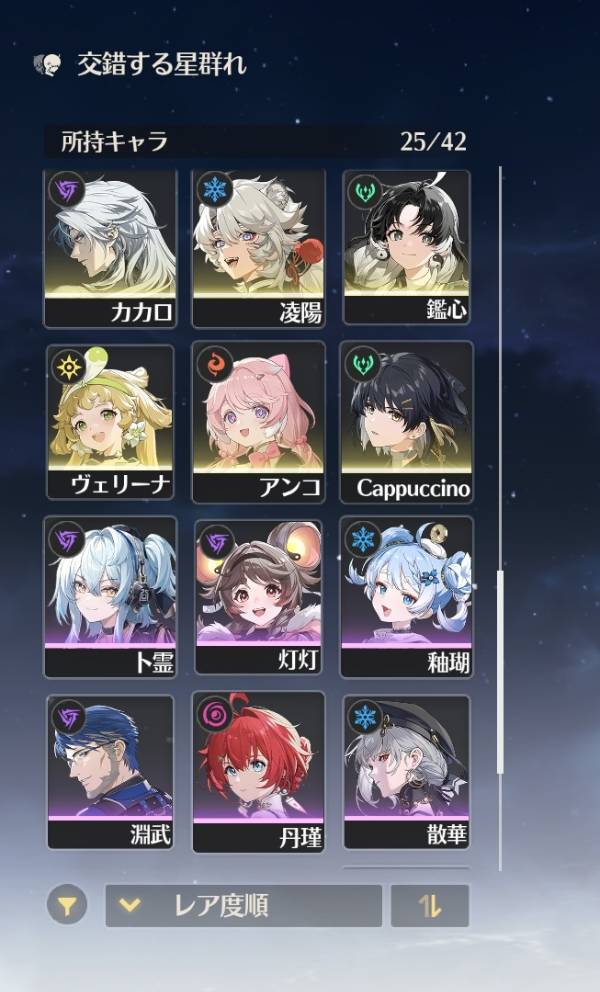Choose the Cappuccino character card
The image size is (600, 992).
coord(406,422)
